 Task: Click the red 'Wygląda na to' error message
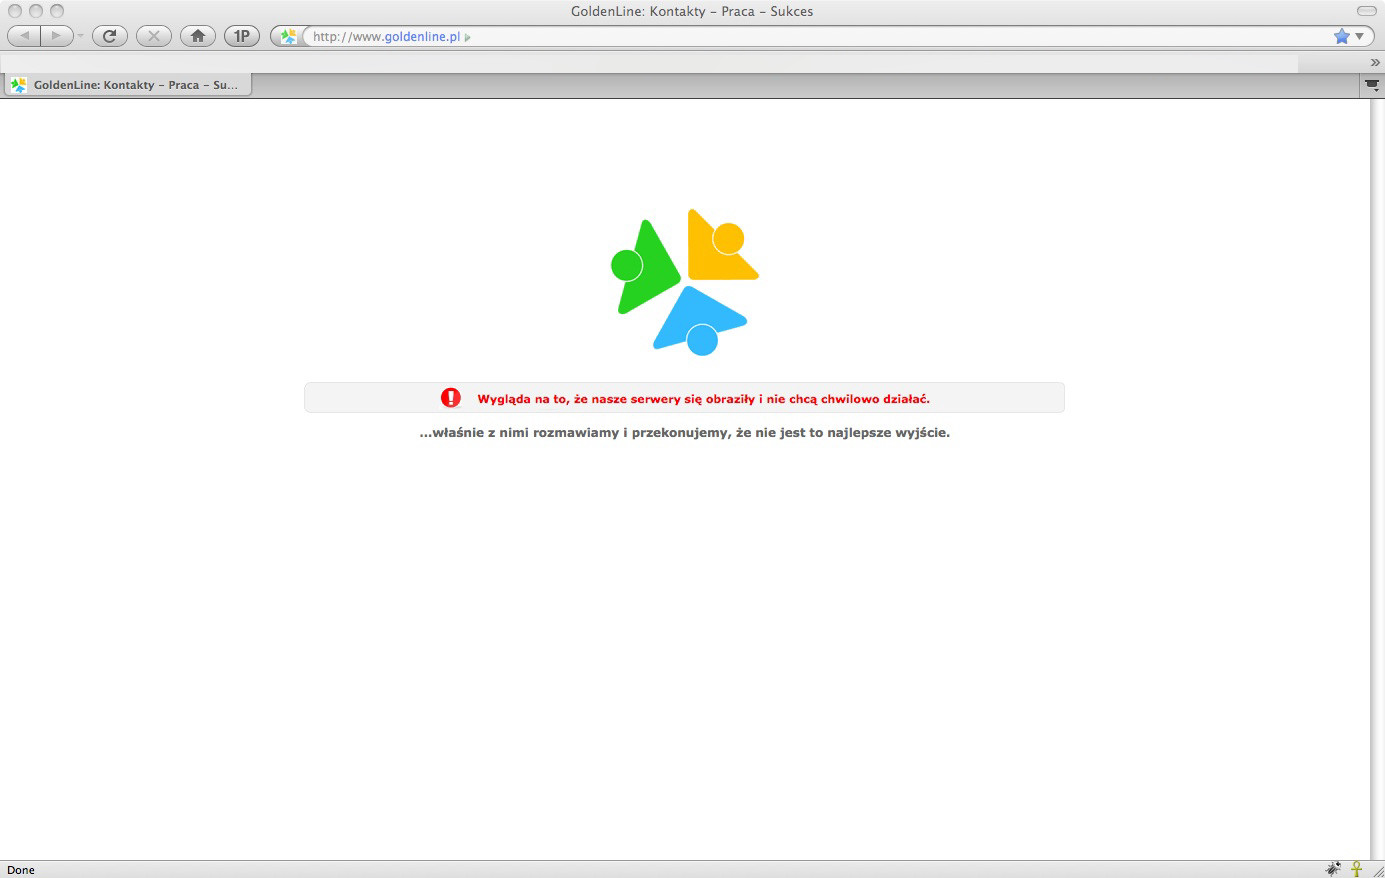(x=703, y=399)
